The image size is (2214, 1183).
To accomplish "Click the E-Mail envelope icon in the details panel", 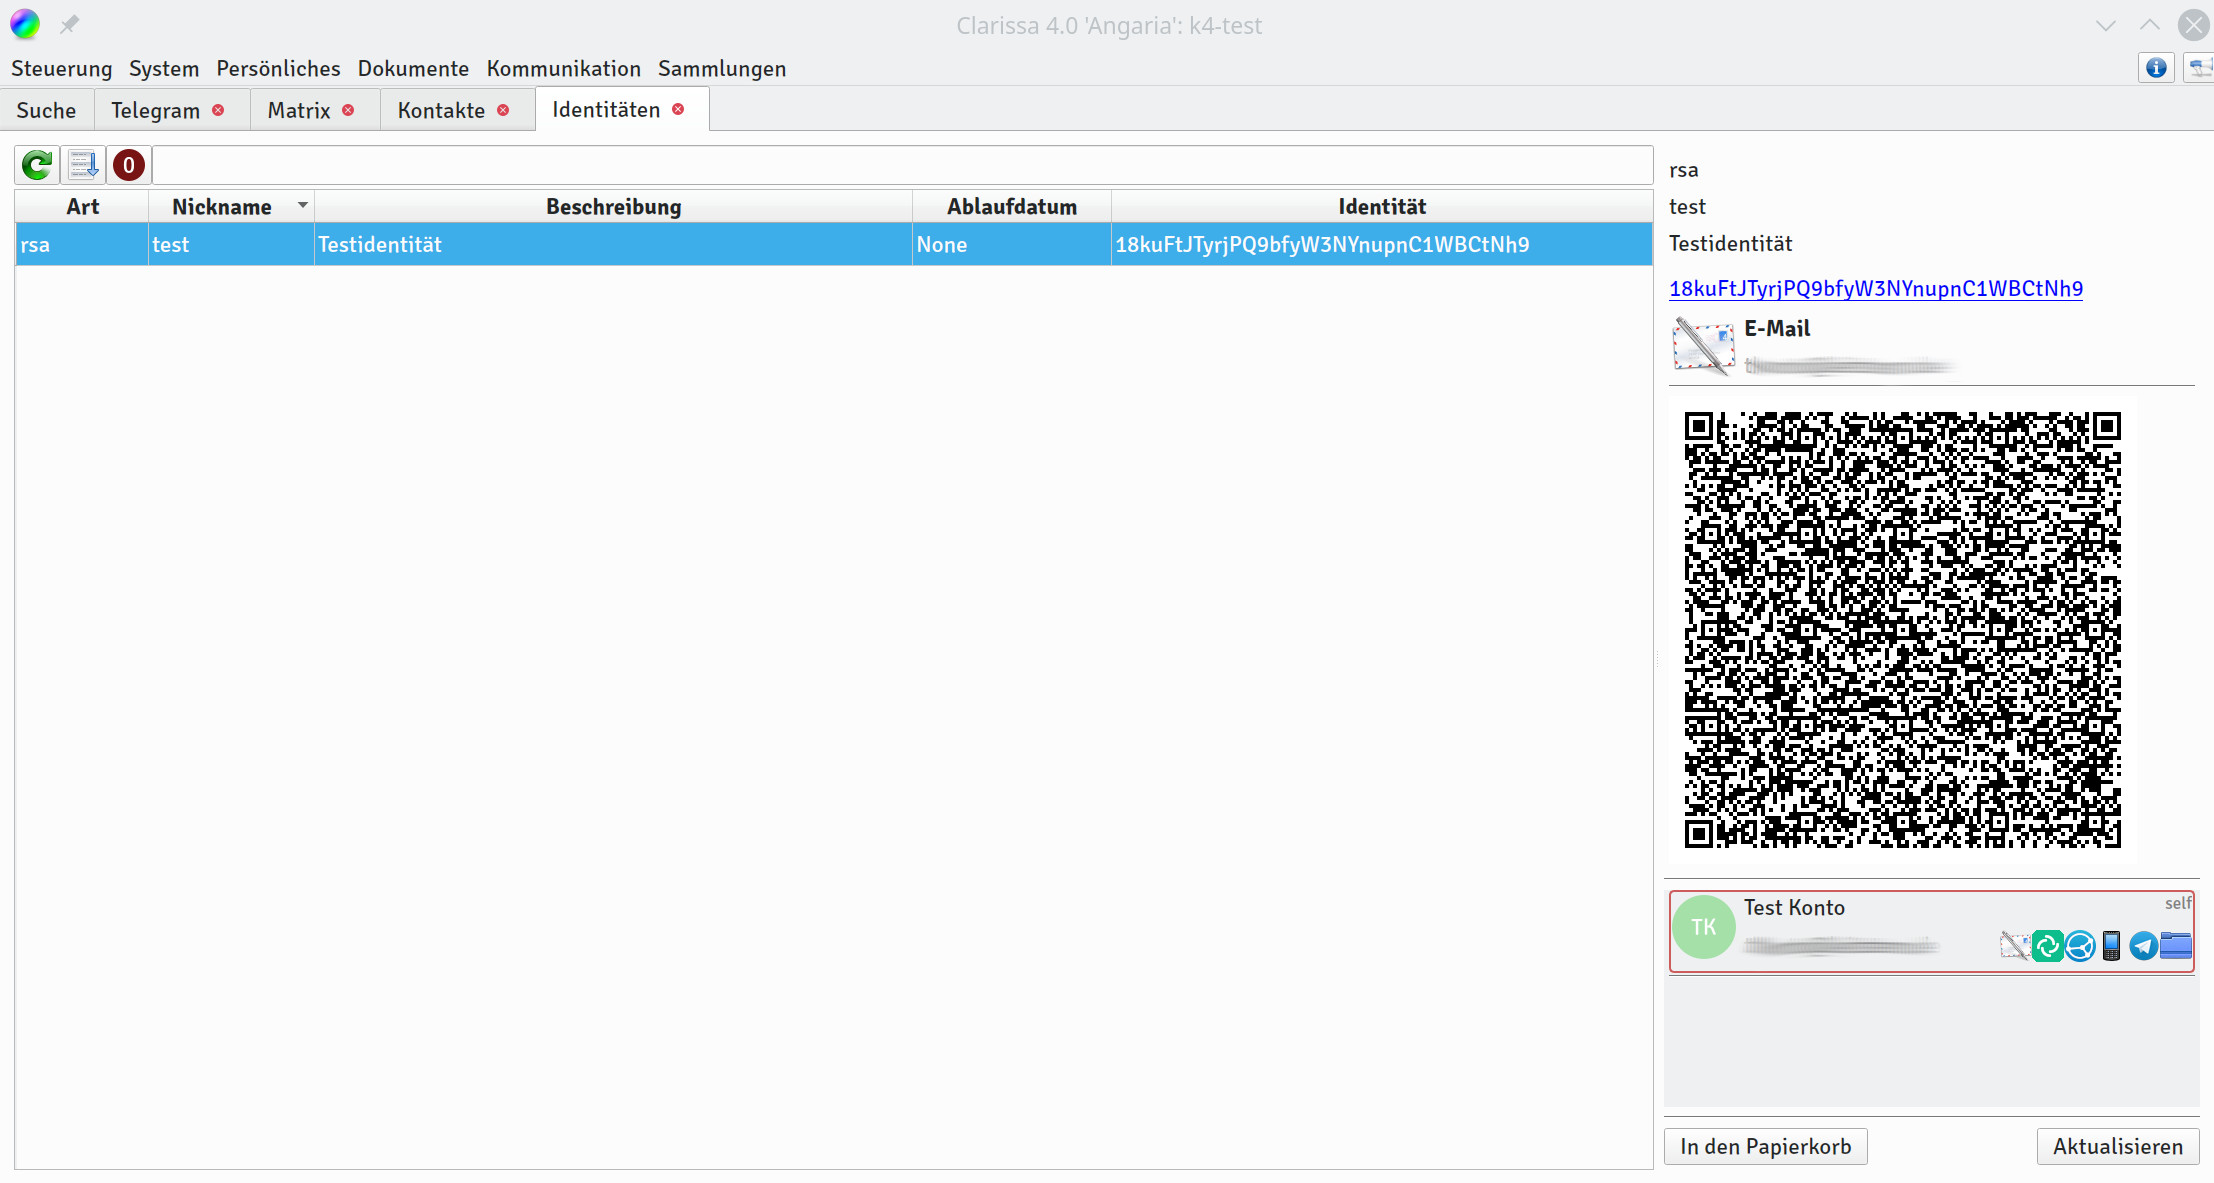I will pyautogui.click(x=1703, y=346).
